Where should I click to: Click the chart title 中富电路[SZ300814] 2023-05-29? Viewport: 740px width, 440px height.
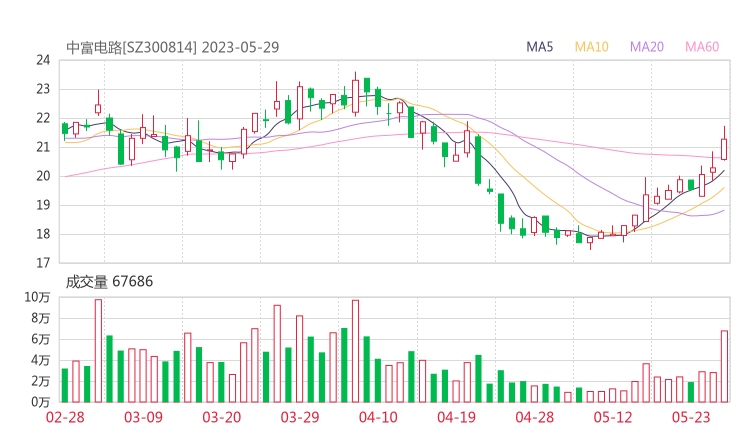click(173, 47)
